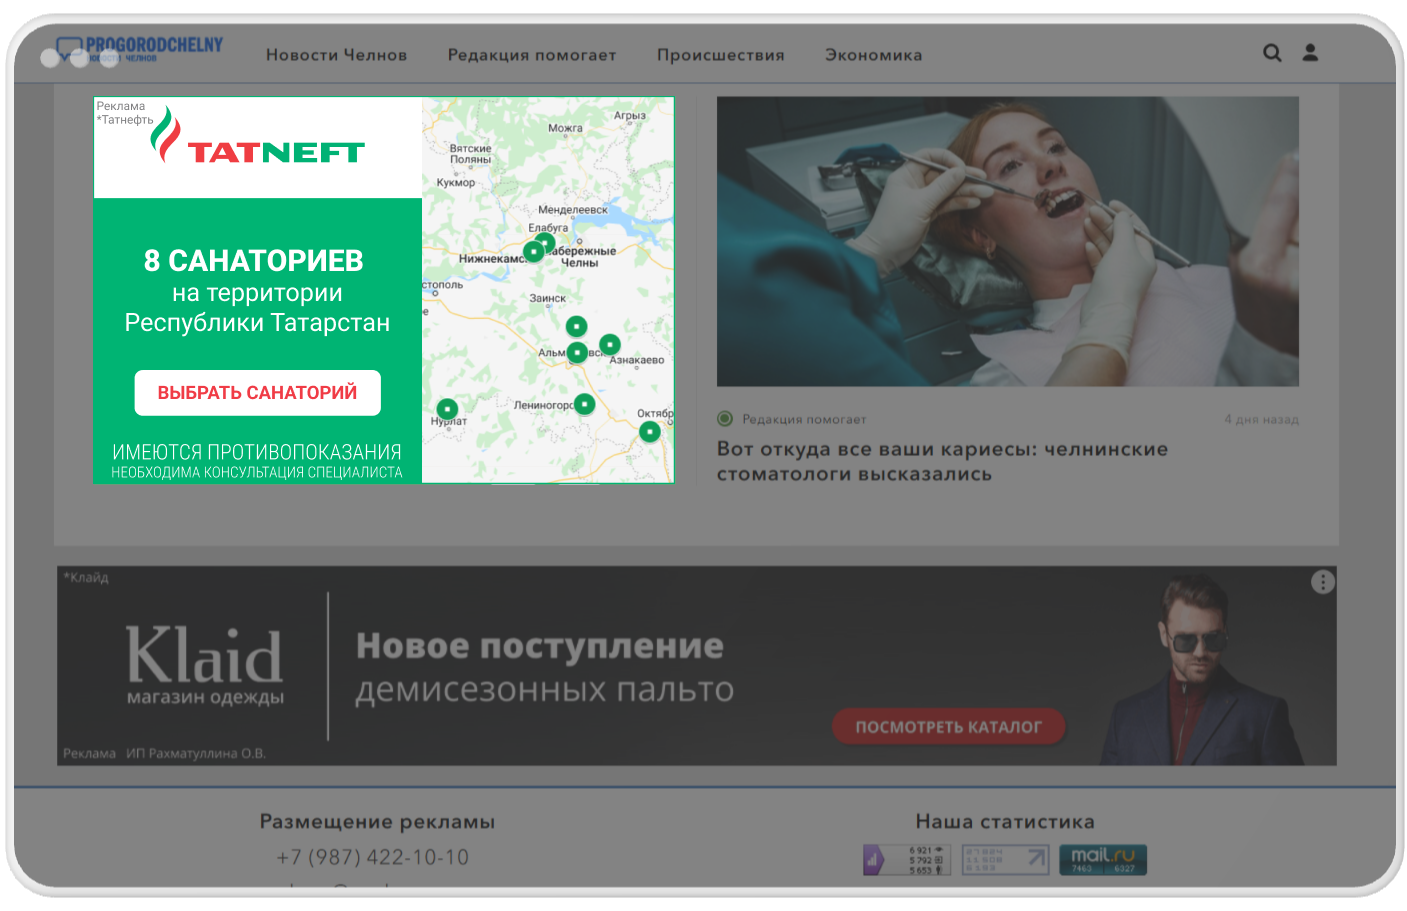Click the Новое поступление banner text
The height and width of the screenshot is (911, 1407).
tap(539, 646)
